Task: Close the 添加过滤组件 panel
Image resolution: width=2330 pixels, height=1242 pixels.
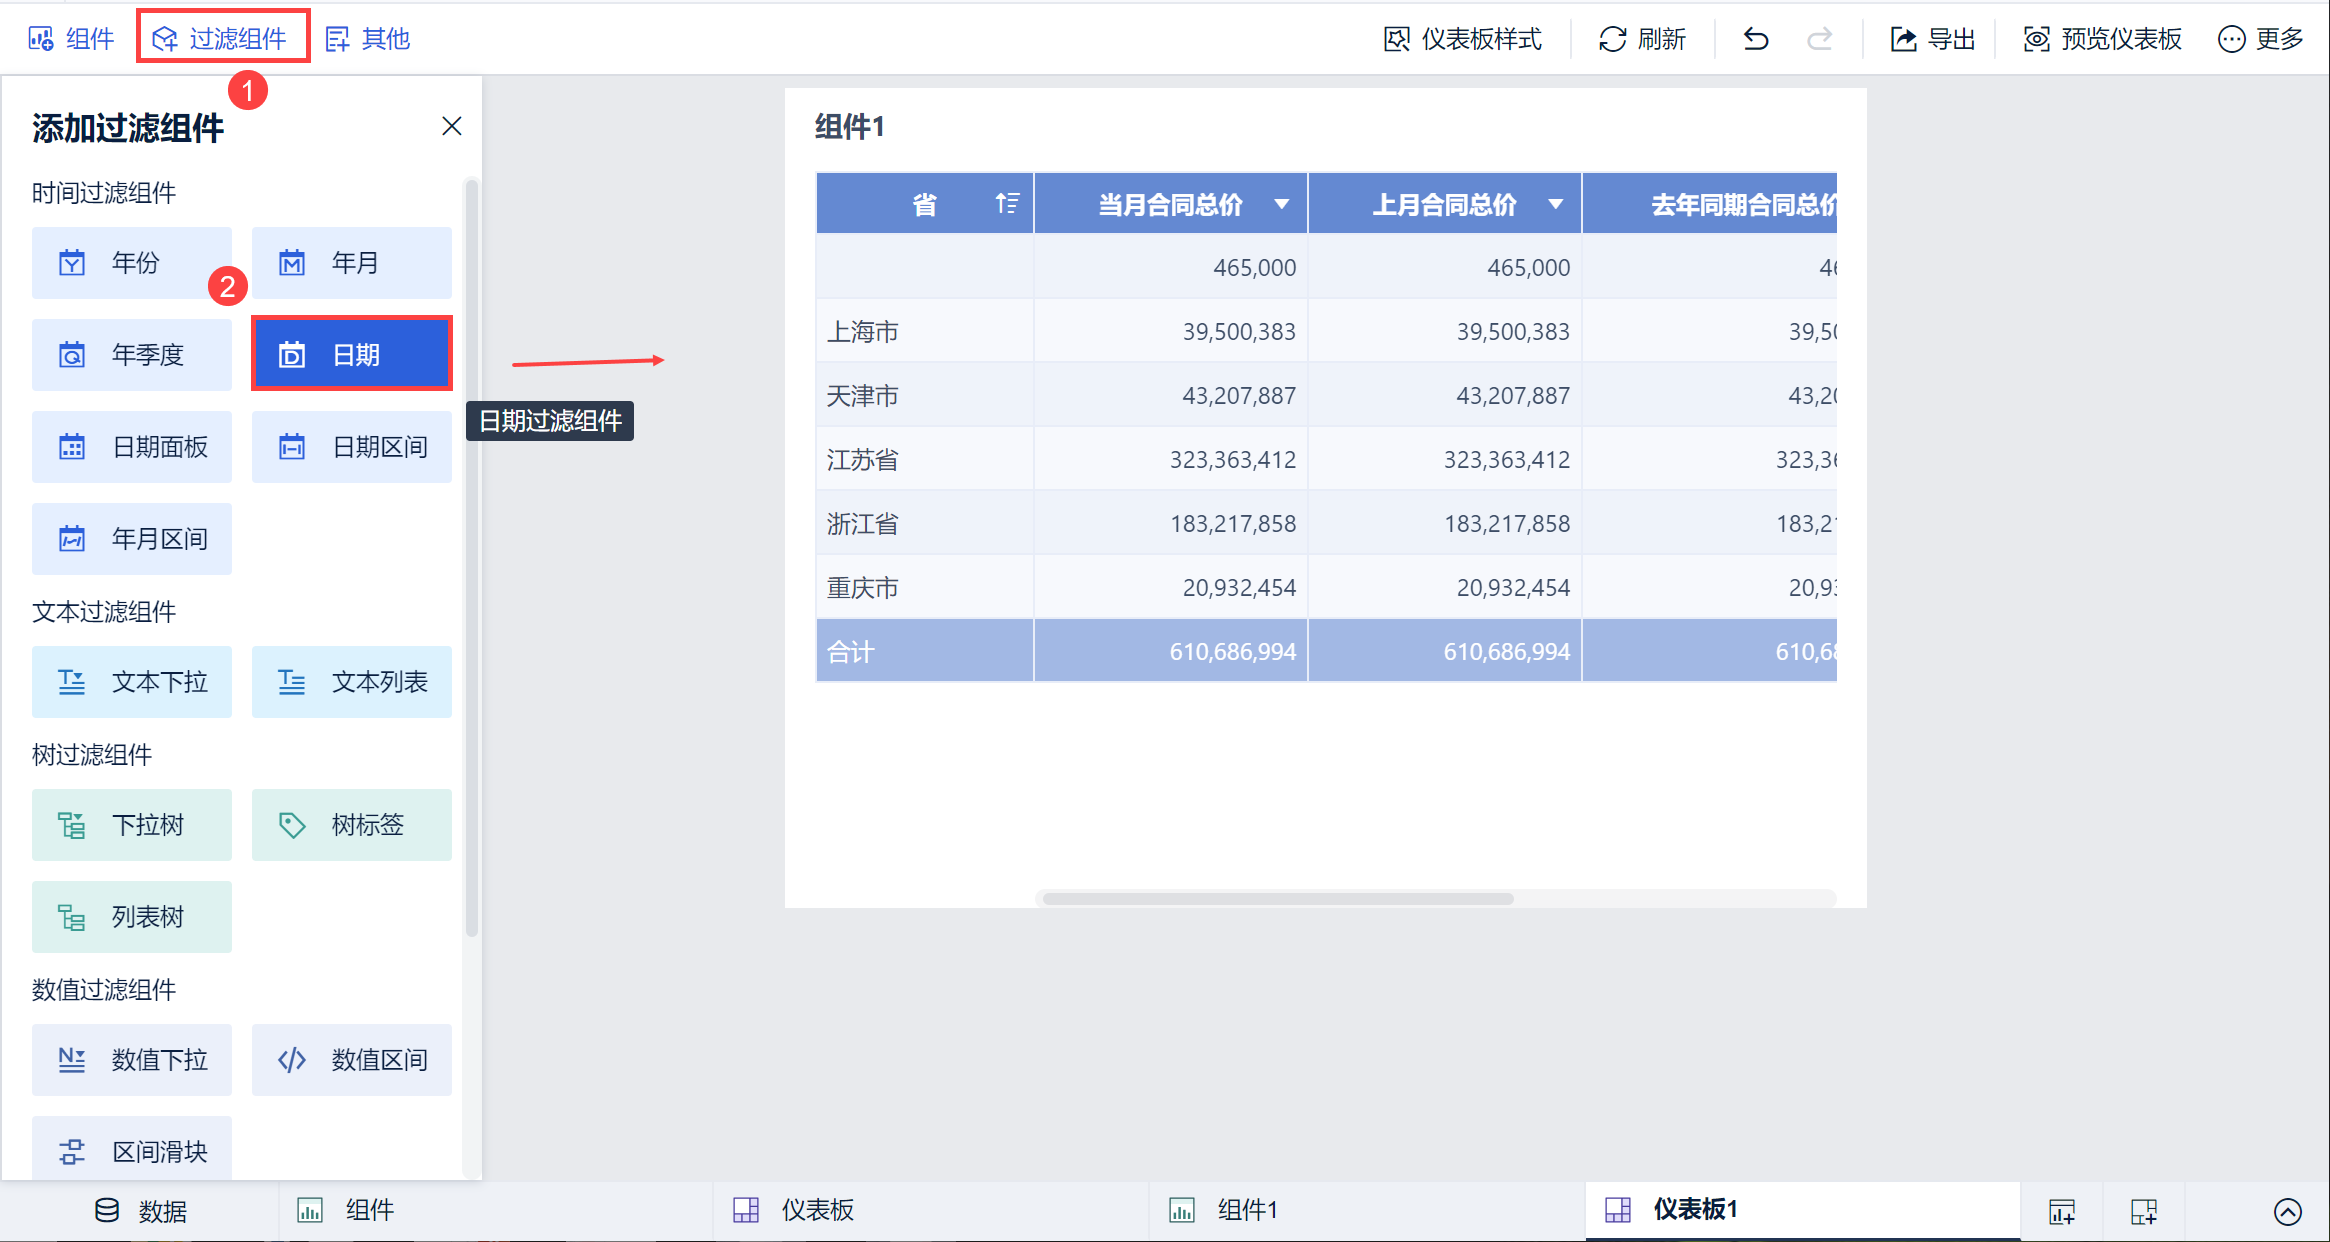Action: 452,126
